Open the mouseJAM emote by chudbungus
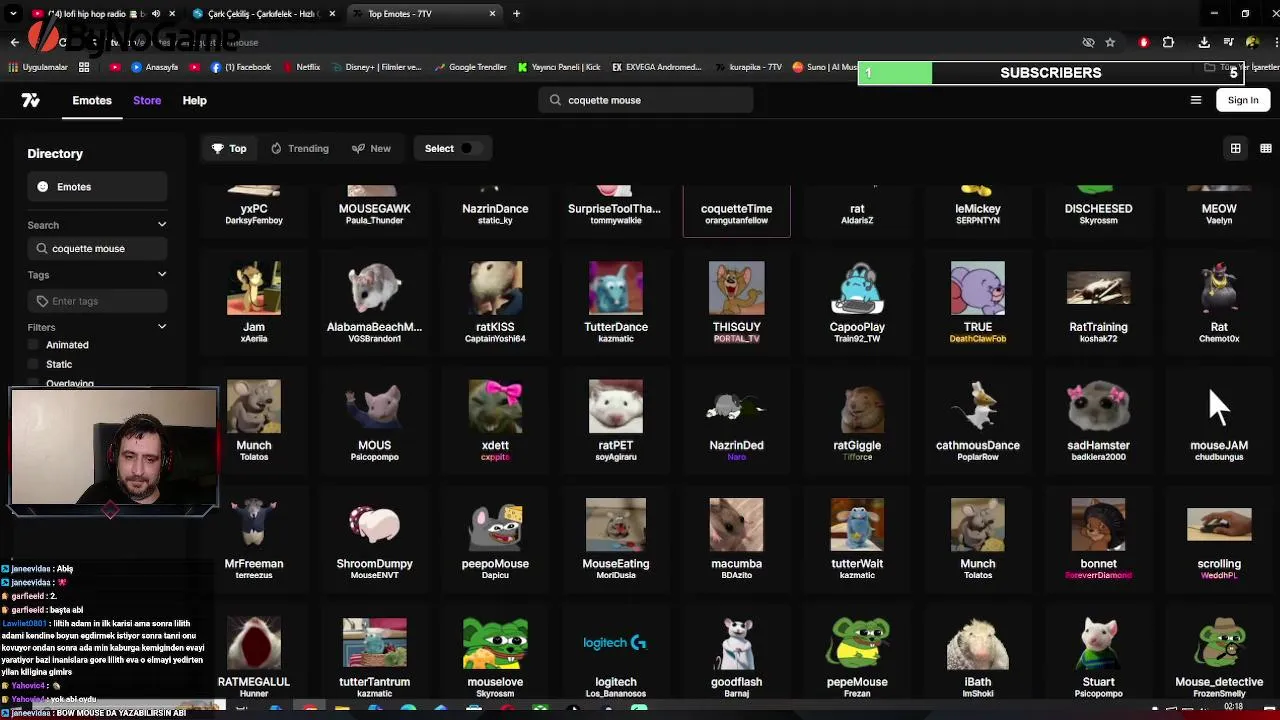This screenshot has width=1280, height=720. 1219,419
